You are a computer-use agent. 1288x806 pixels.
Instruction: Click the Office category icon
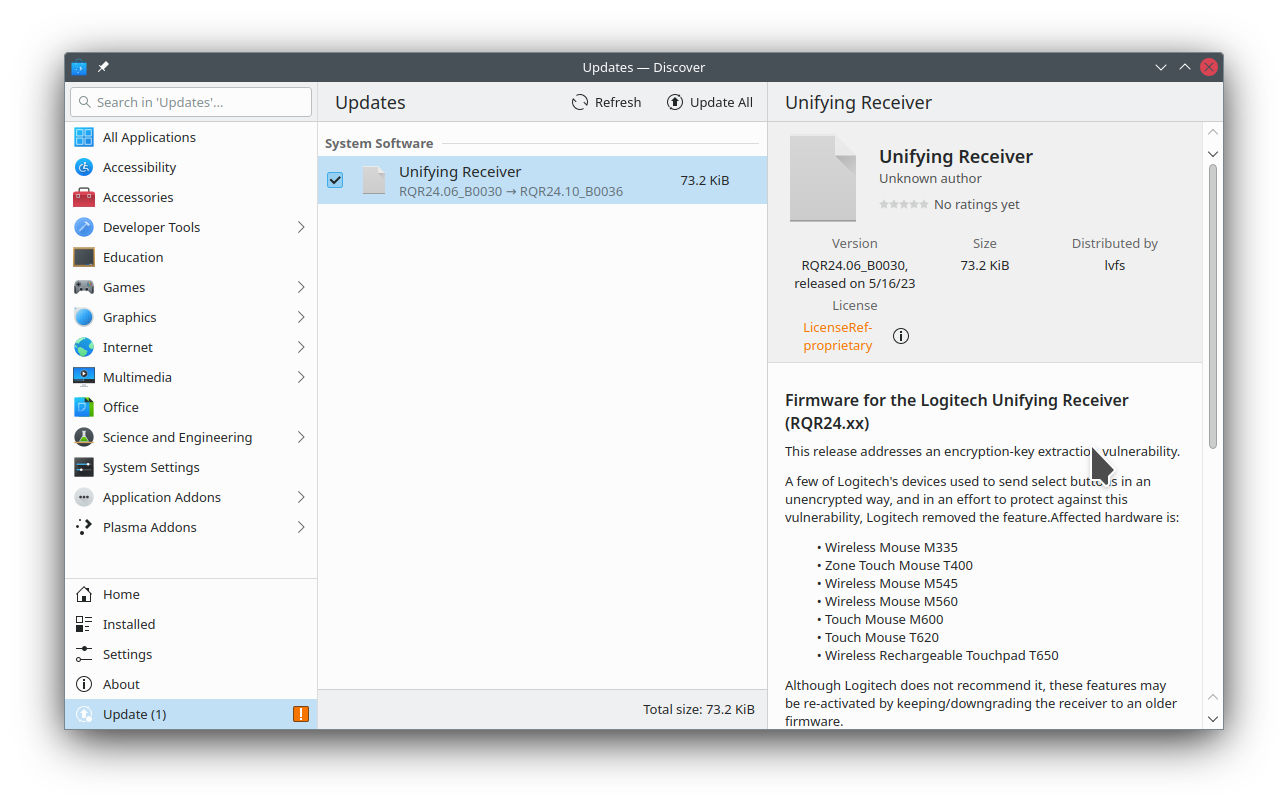click(x=84, y=407)
